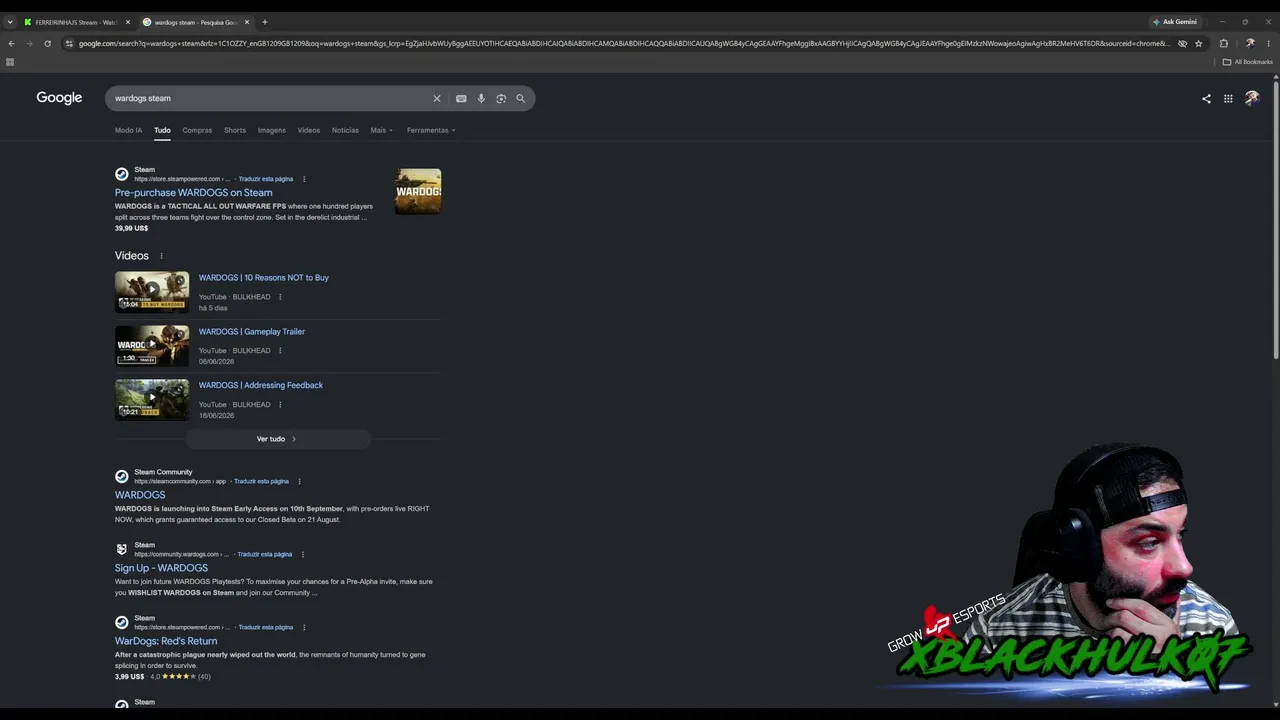Click the Ask Gemini button

point(1175,22)
